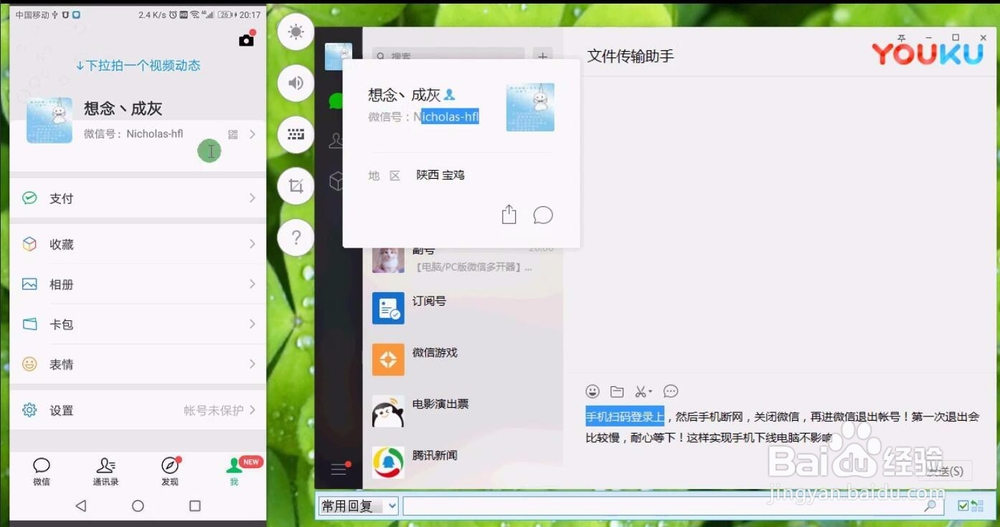Click the 陕西 宝鸡 region text
This screenshot has height=527, width=1000.
pyautogui.click(x=440, y=175)
